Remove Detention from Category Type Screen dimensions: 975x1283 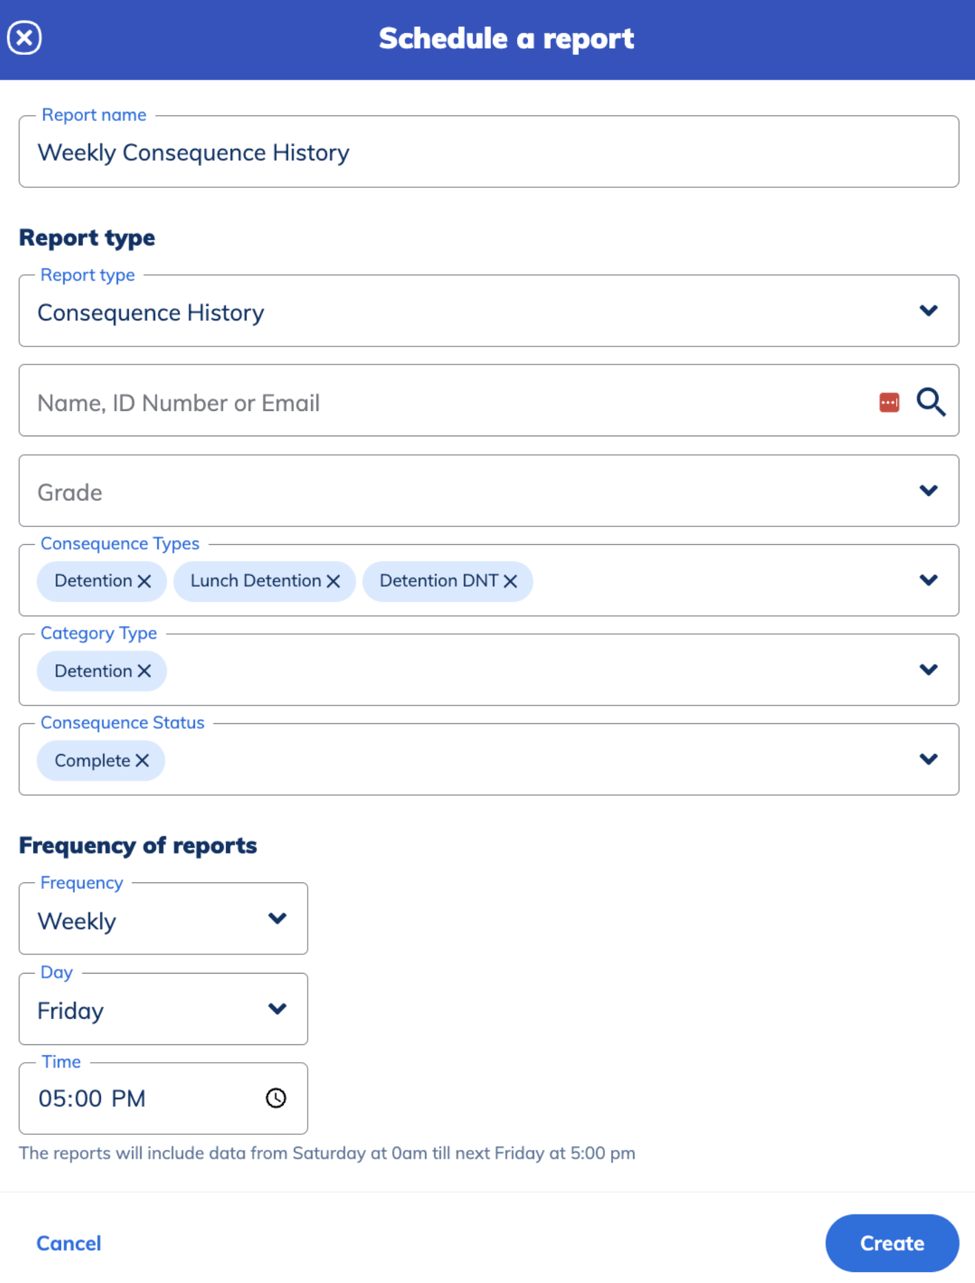pos(144,671)
